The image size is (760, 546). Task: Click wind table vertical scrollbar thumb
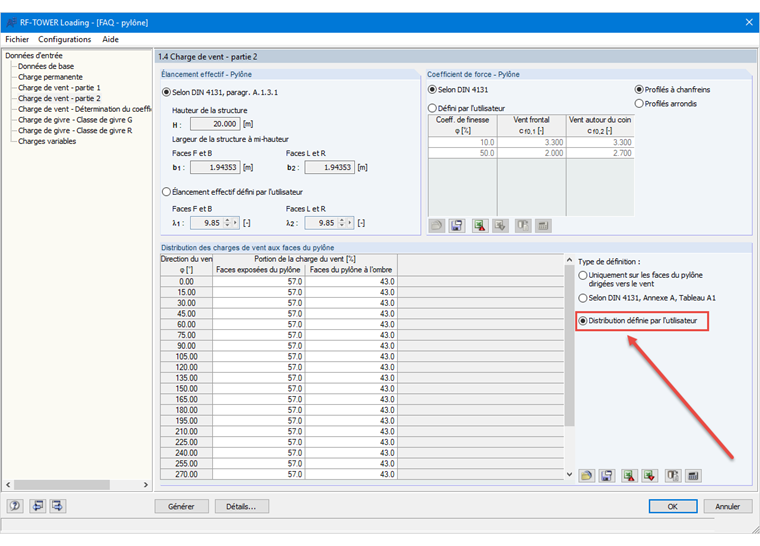(570, 345)
